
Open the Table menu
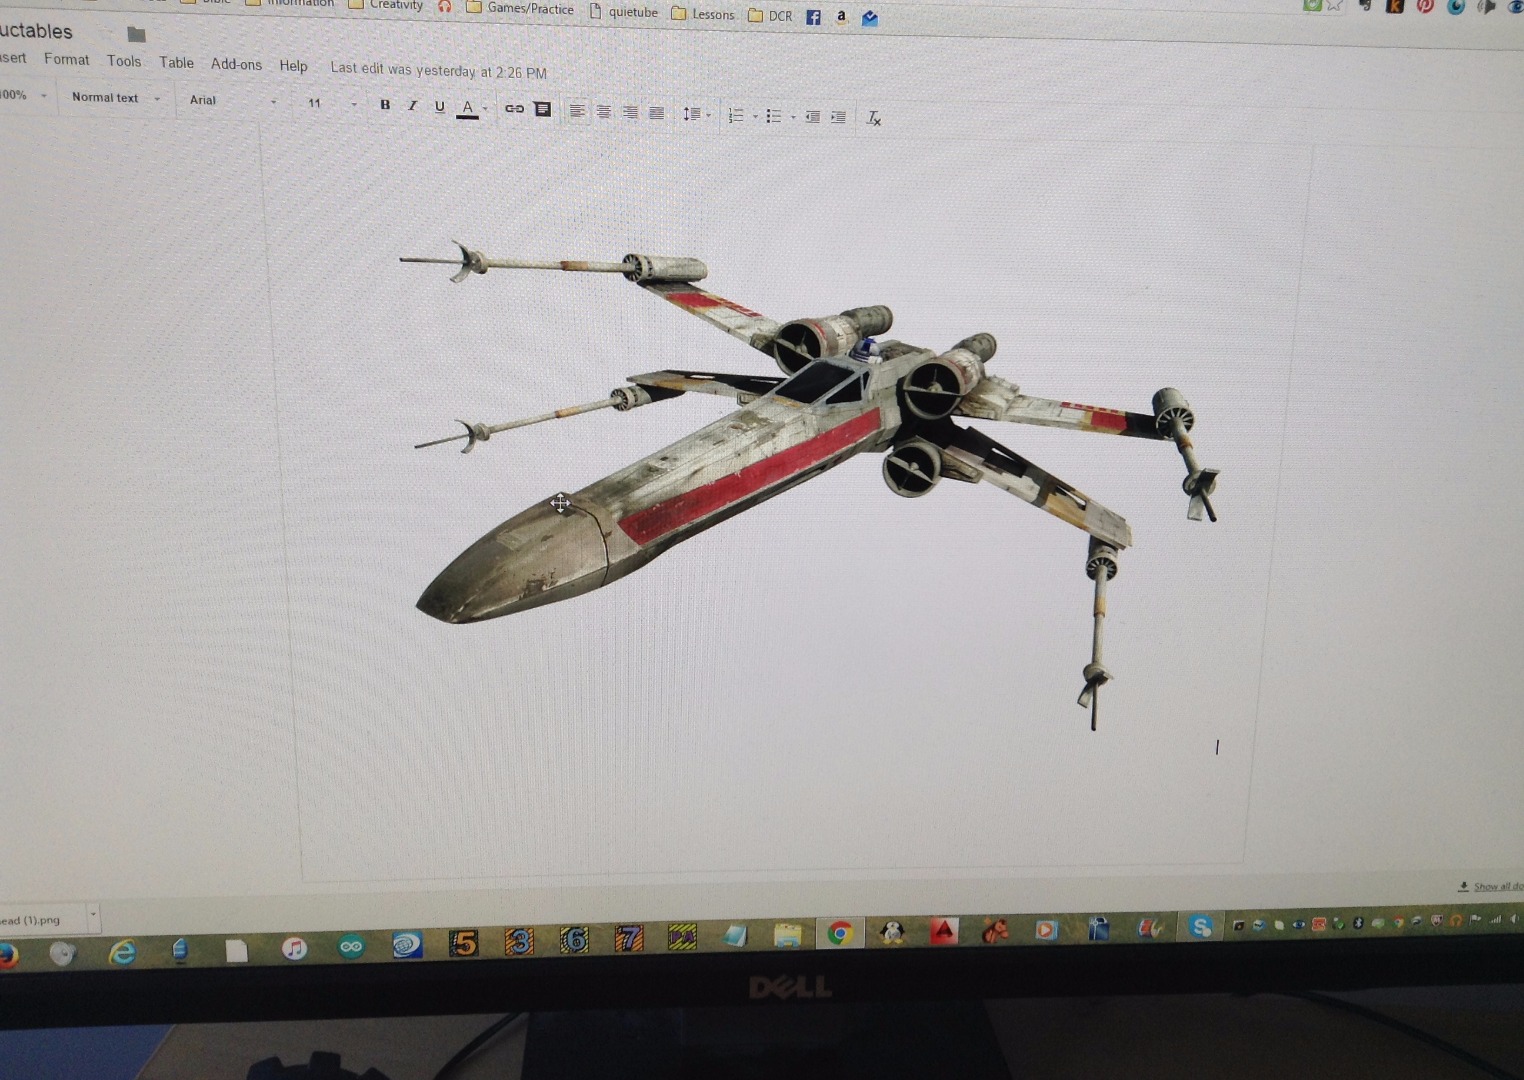(x=176, y=62)
